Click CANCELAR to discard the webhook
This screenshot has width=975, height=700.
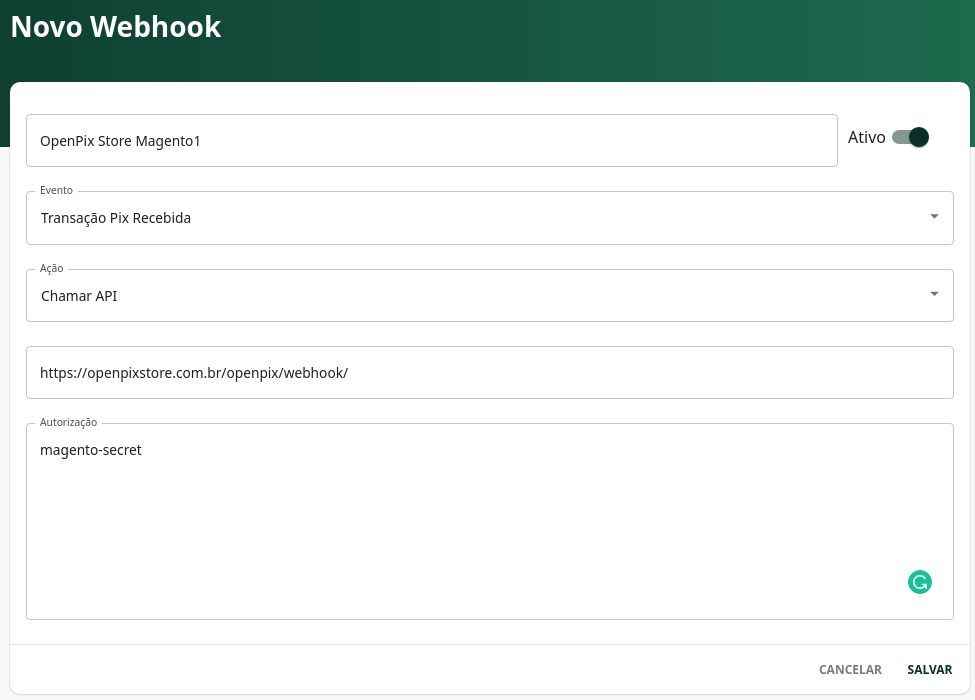[850, 669]
